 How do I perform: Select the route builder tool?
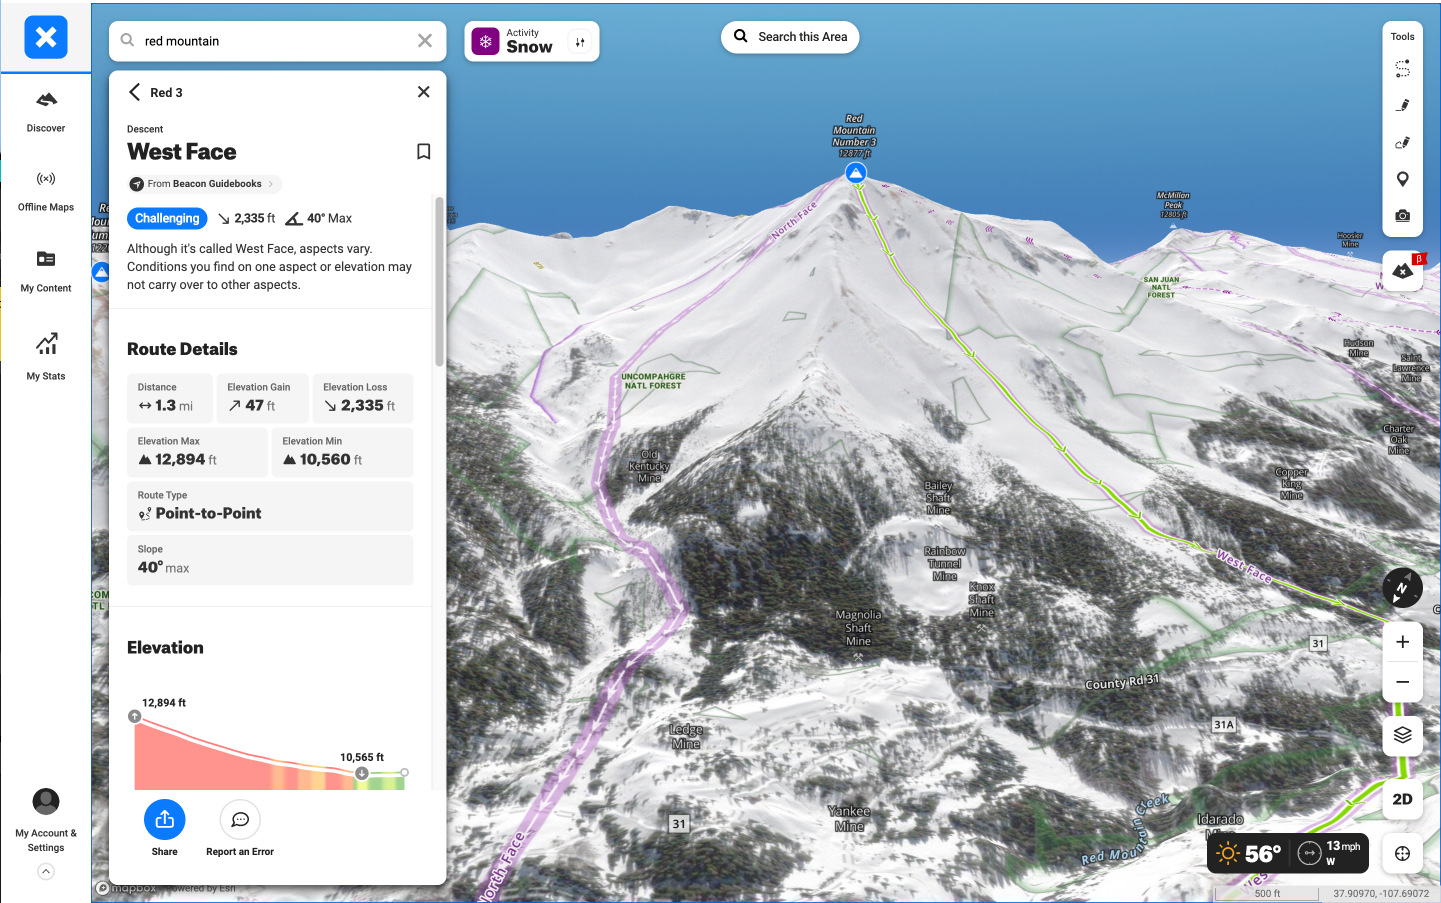coord(1402,69)
